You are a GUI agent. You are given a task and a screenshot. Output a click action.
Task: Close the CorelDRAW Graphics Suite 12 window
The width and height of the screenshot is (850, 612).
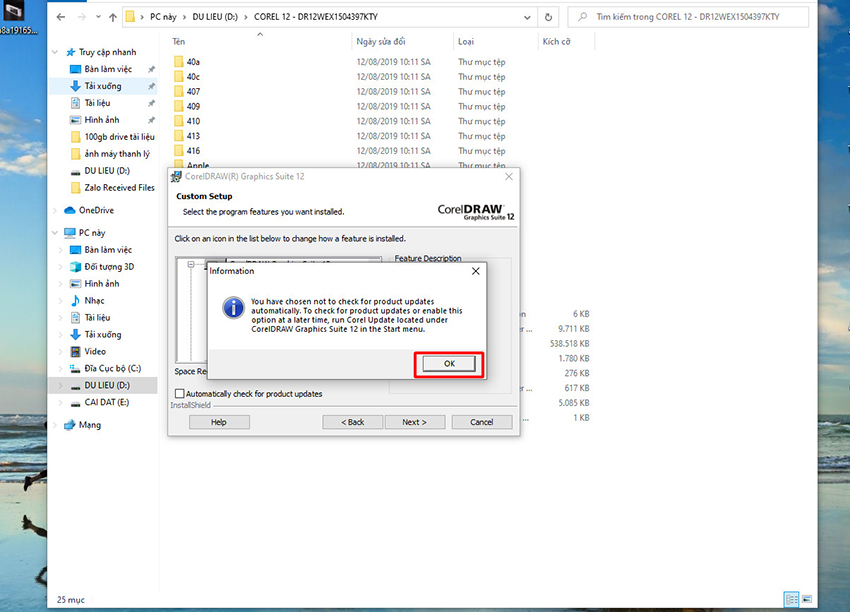(x=508, y=177)
